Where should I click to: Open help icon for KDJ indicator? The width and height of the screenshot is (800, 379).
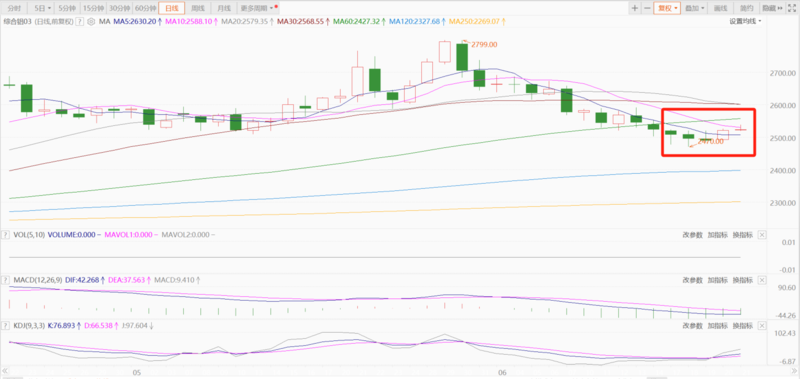[x=6, y=325]
